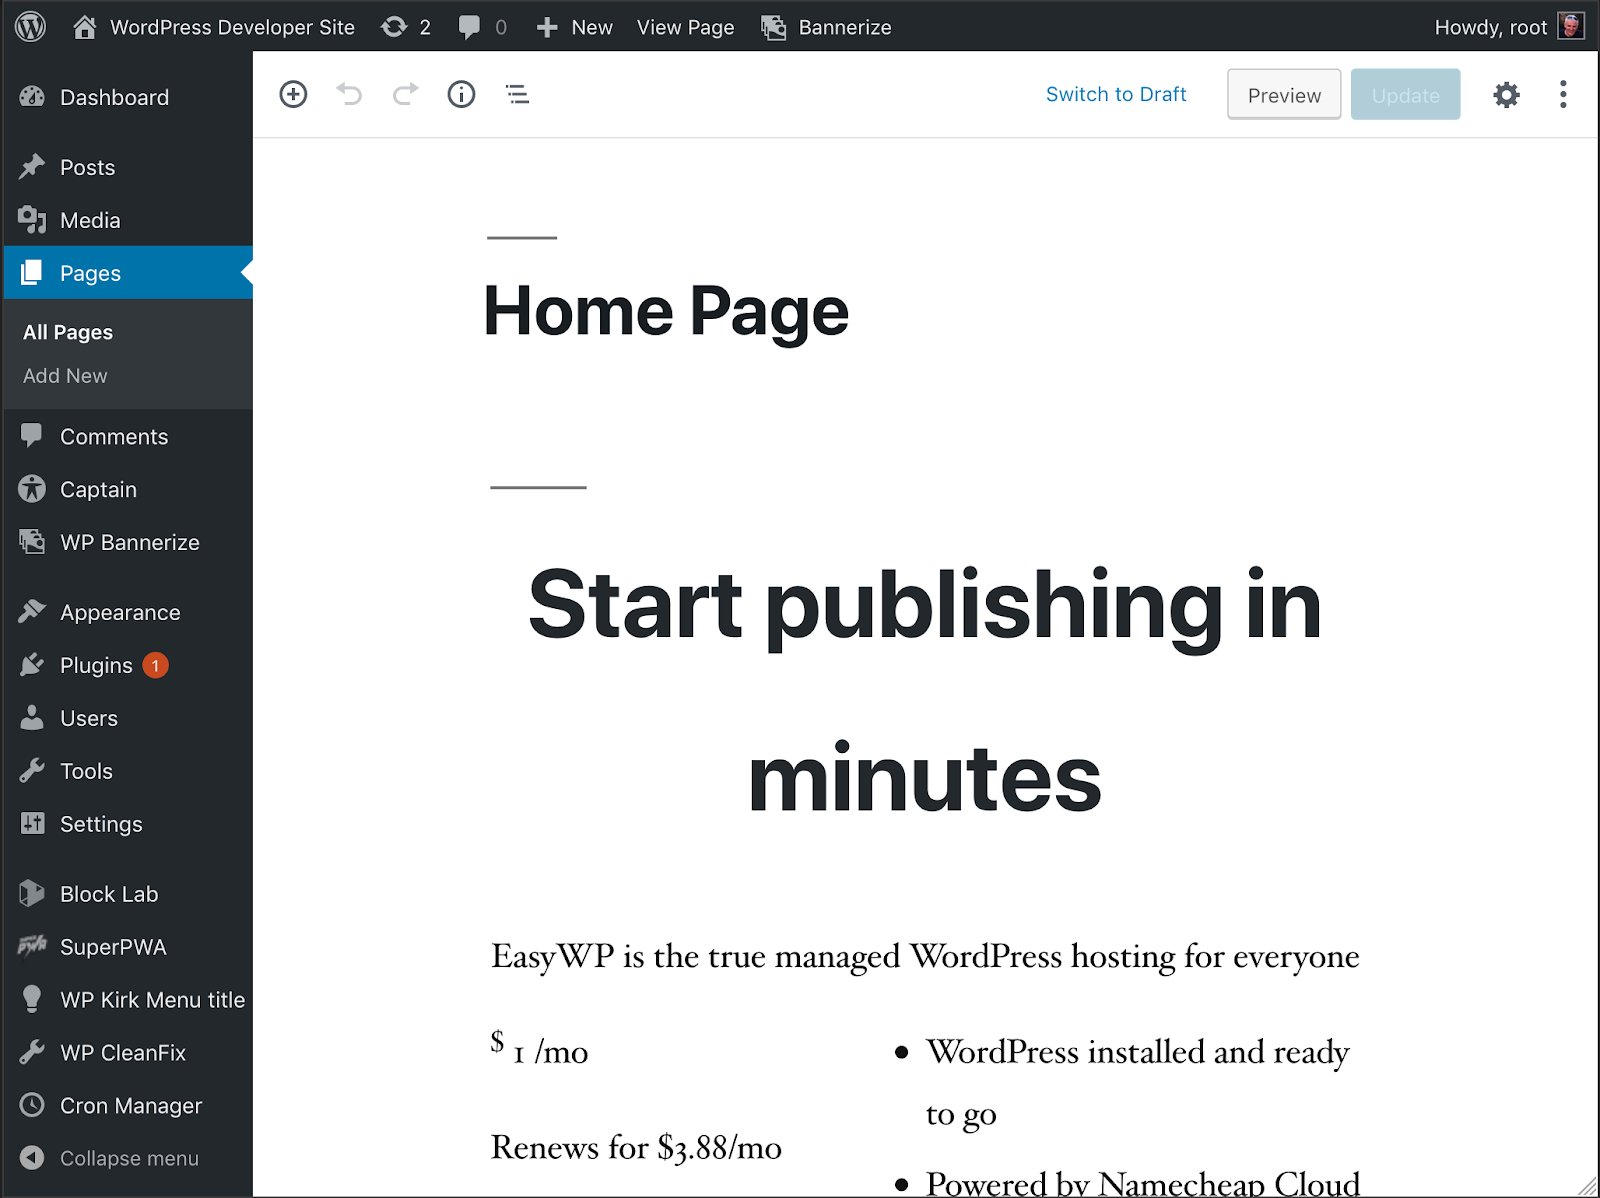Click the Posts pushpin icon
The width and height of the screenshot is (1600, 1198).
tap(32, 167)
